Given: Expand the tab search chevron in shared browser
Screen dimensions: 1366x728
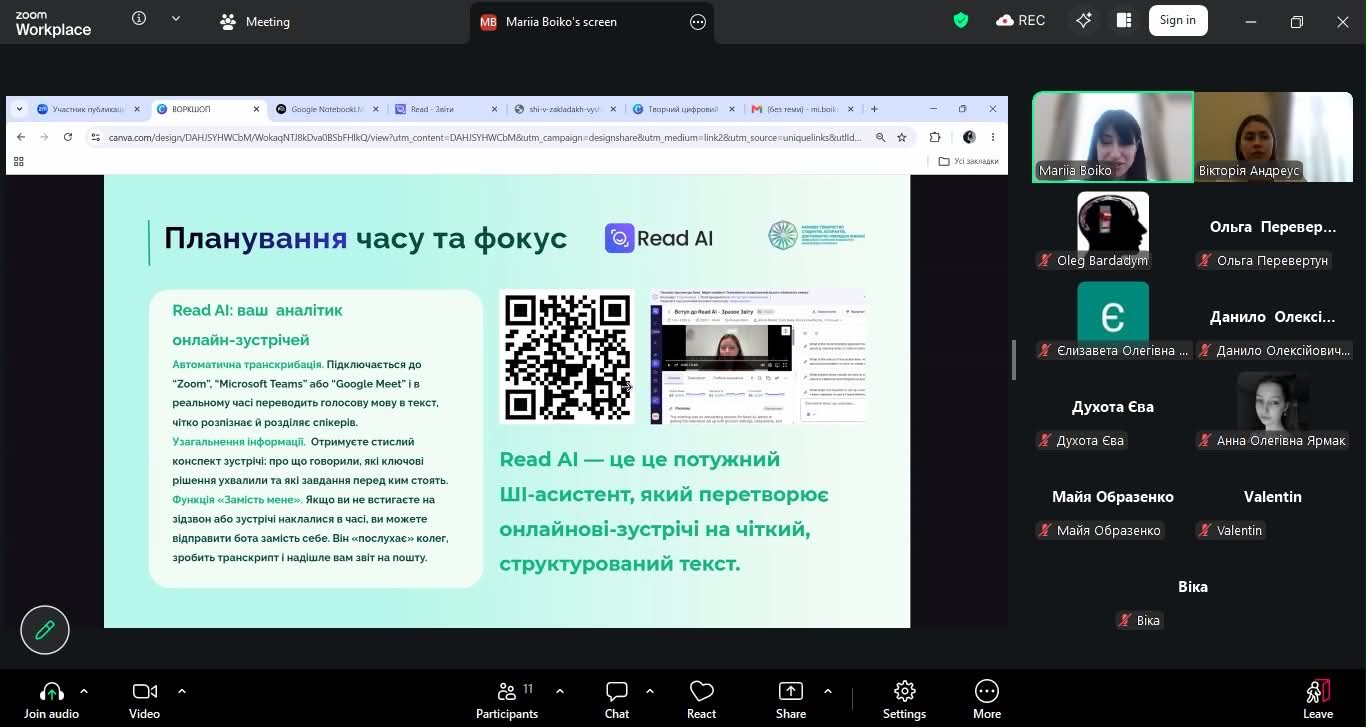Looking at the screenshot, I should (21, 109).
